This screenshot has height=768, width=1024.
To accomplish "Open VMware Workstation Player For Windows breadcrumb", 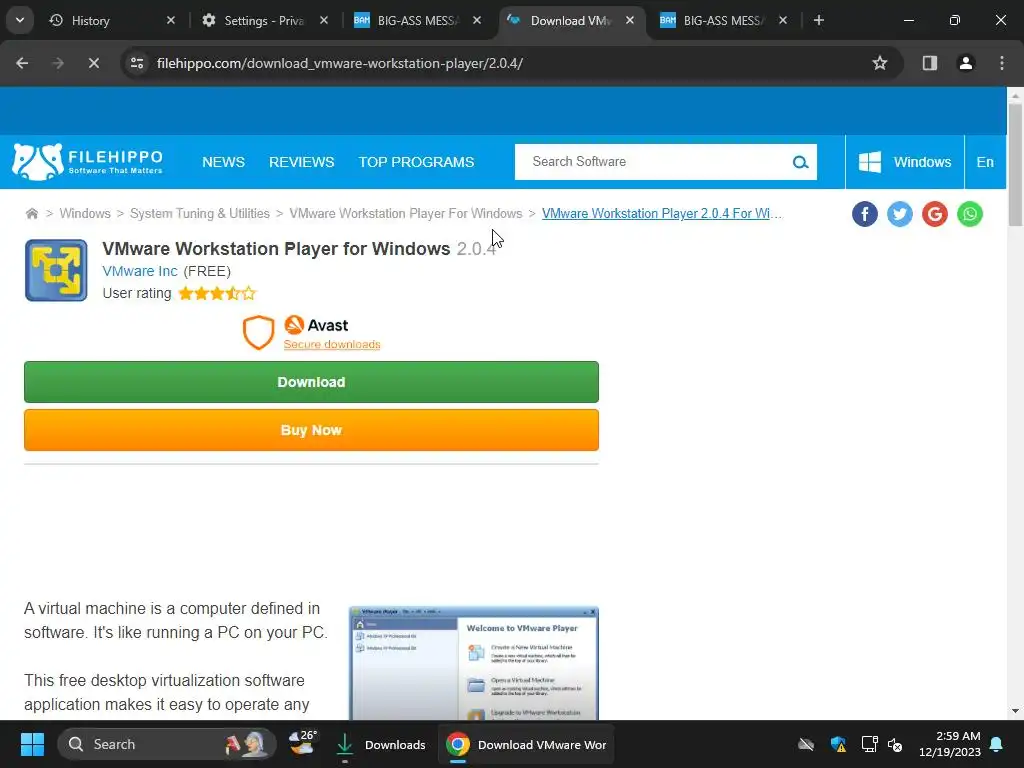I will pos(406,214).
